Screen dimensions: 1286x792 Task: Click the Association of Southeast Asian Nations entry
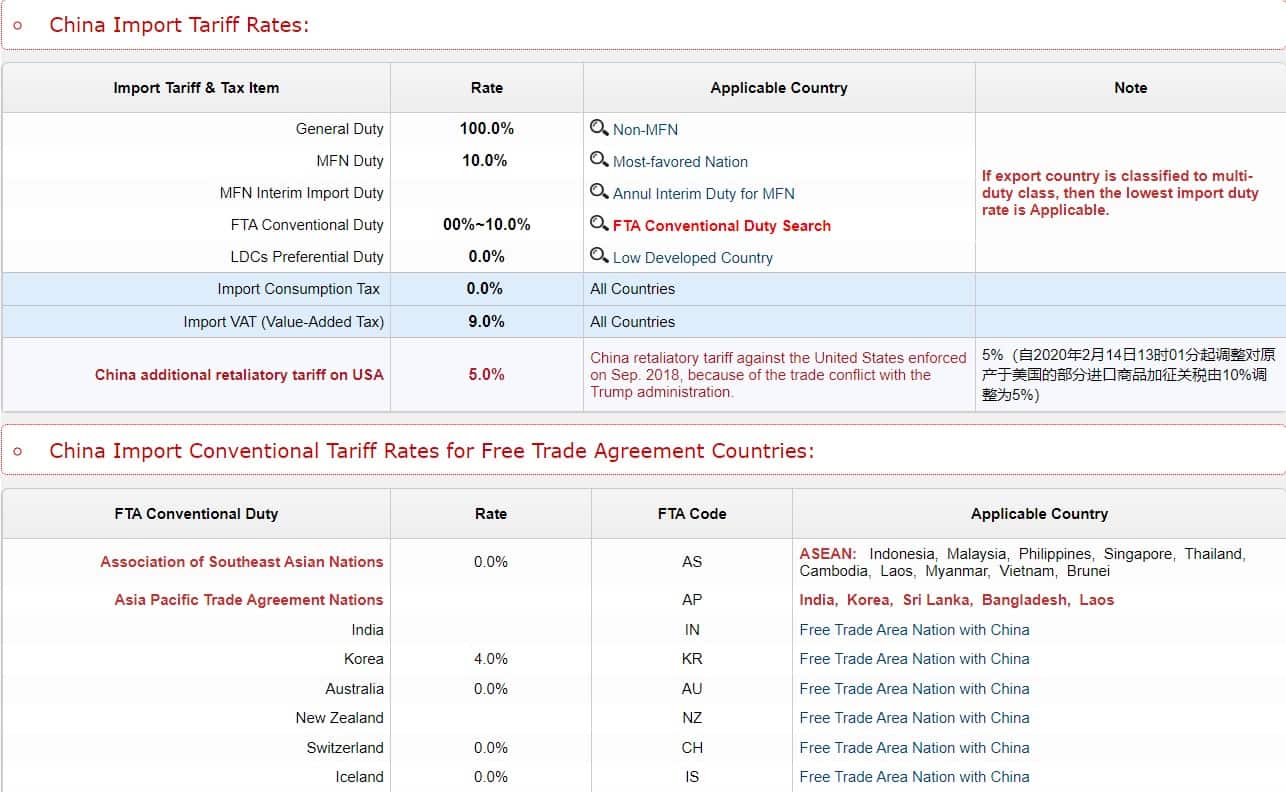(x=240, y=562)
